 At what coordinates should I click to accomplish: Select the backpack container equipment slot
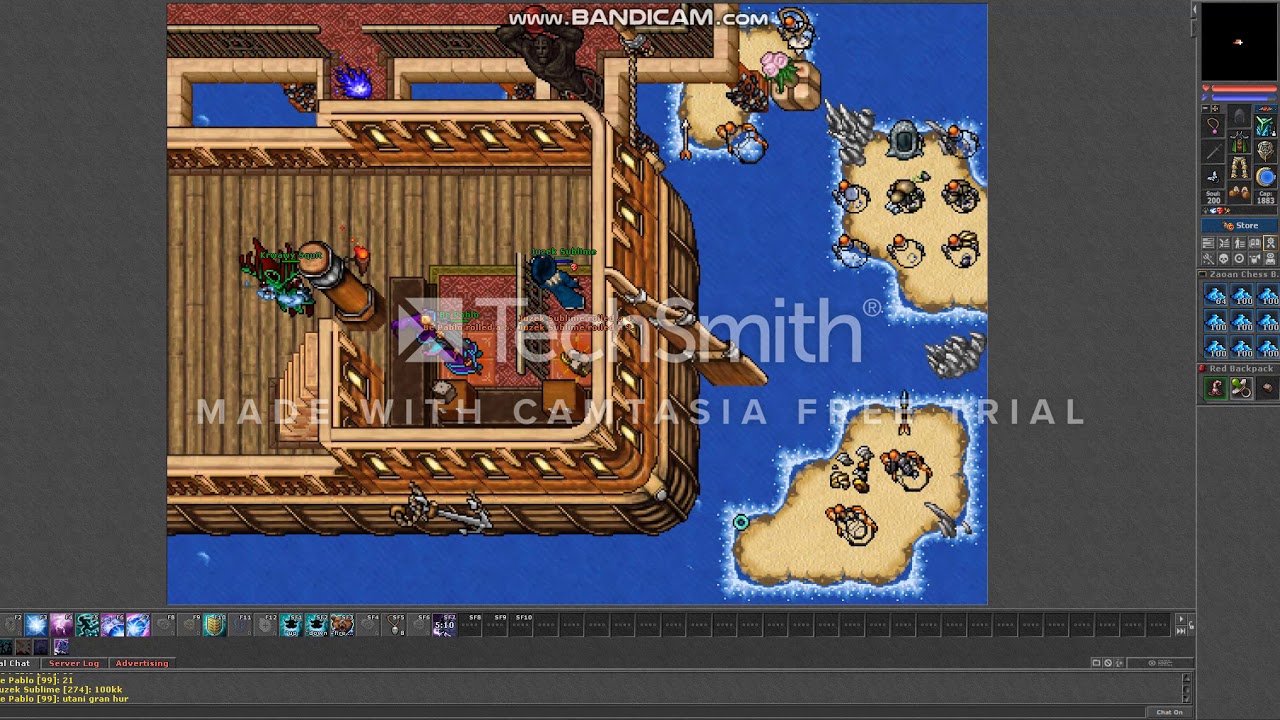point(1265,126)
